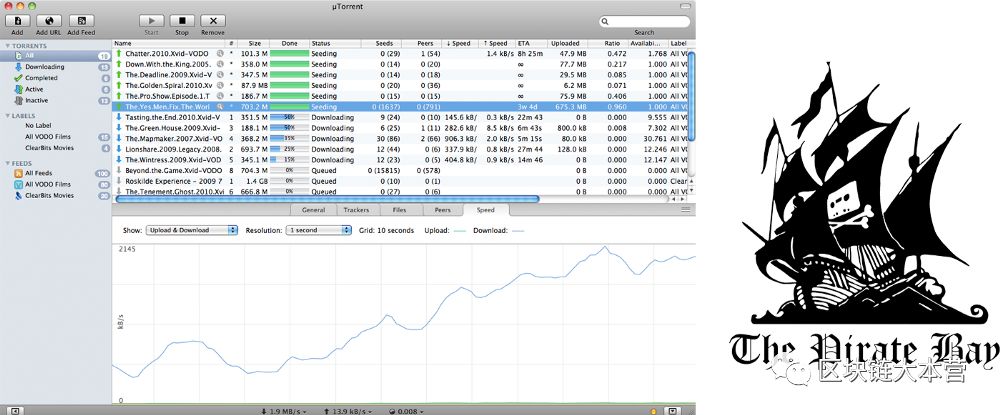
Task: Click the search magnifier icon in search box
Action: pyautogui.click(x=605, y=22)
